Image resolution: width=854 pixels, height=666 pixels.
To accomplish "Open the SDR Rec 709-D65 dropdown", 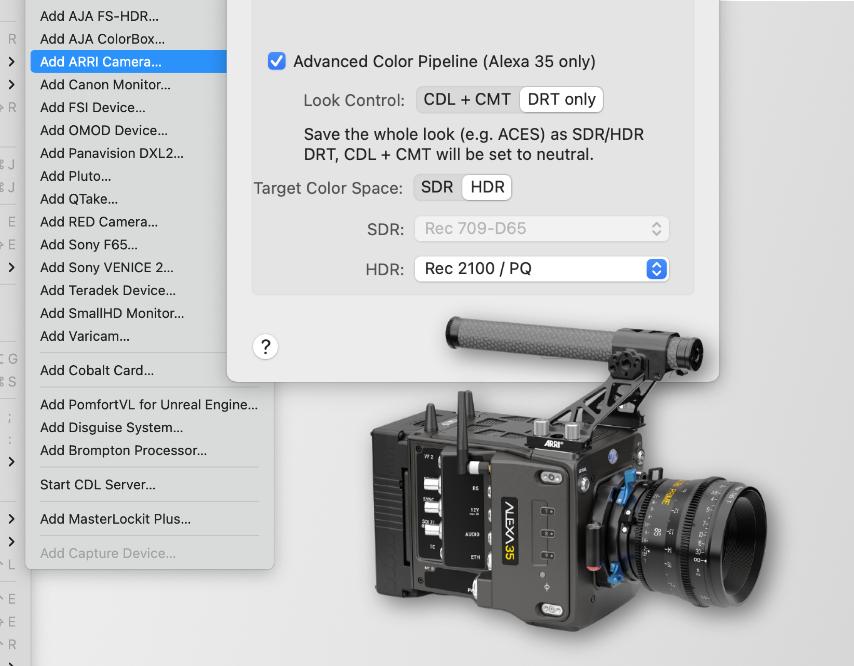I will tap(541, 229).
